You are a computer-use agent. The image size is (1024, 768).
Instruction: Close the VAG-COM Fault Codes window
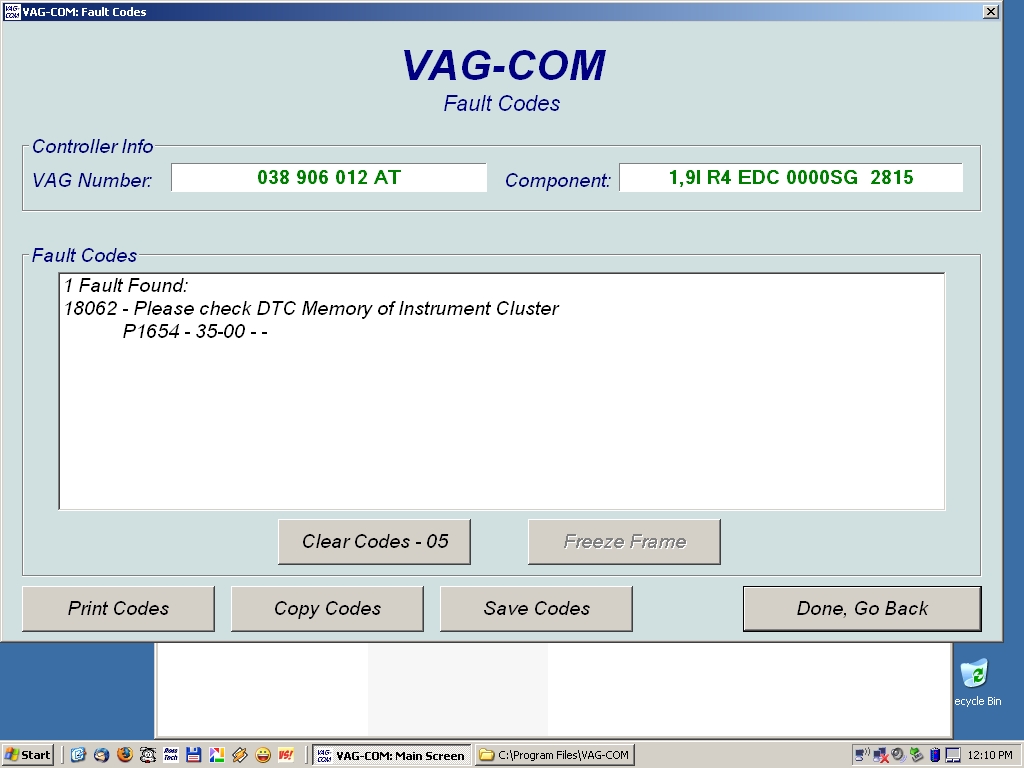pyautogui.click(x=991, y=12)
